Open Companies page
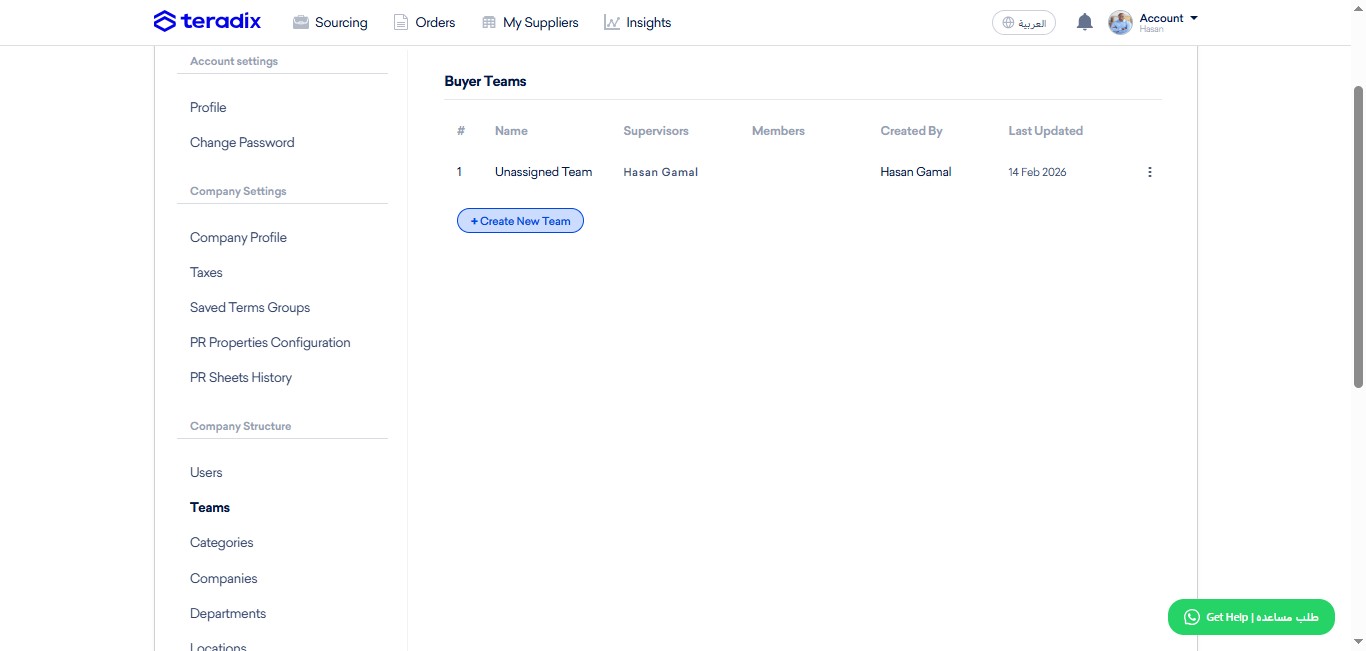The height and width of the screenshot is (651, 1366). tap(224, 578)
